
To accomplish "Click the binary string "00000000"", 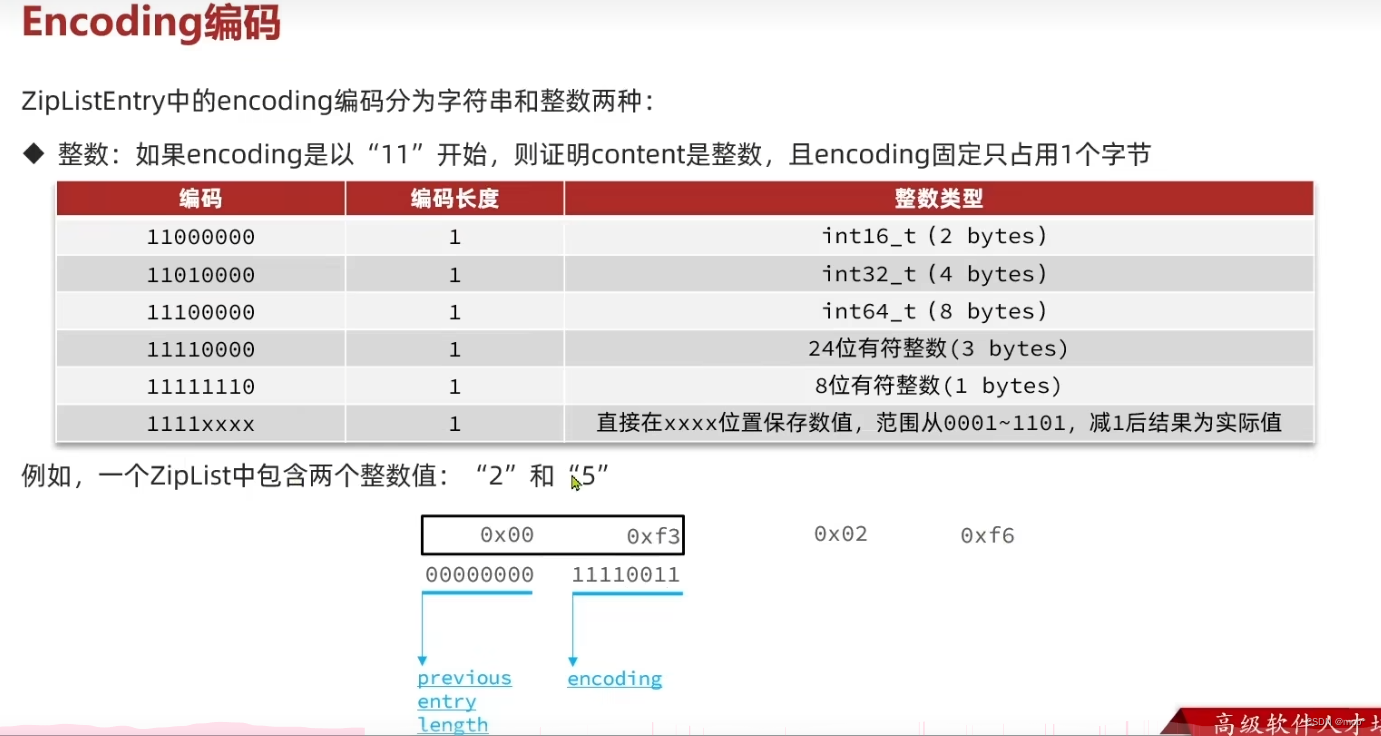I will click(x=480, y=575).
